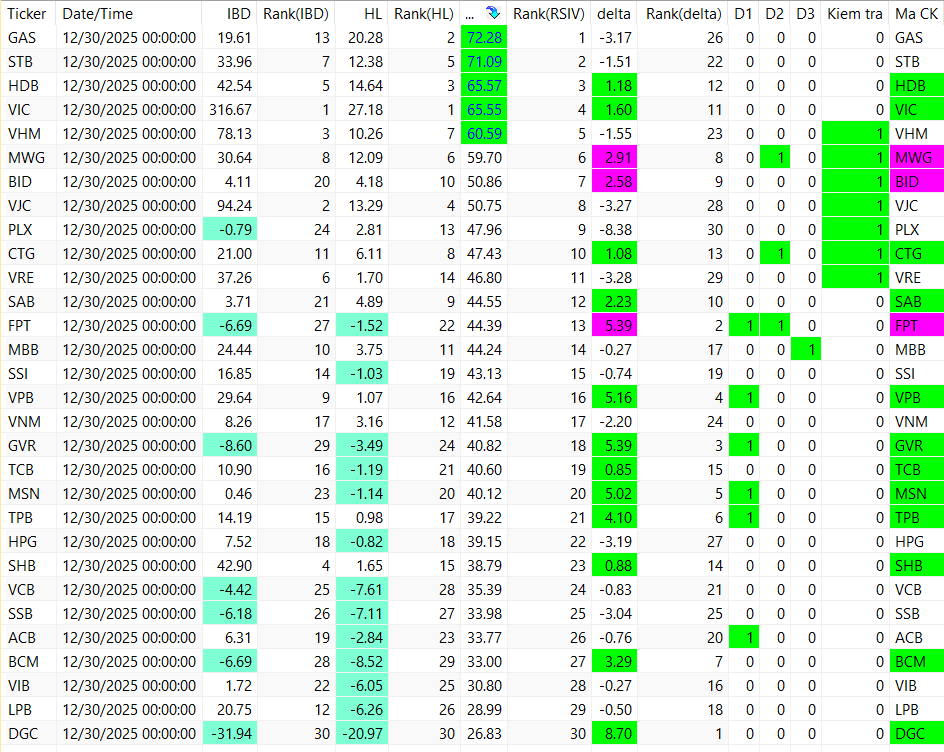Click the Rank(IBD) column header
Viewport: 944px width, 752px height.
click(x=296, y=13)
